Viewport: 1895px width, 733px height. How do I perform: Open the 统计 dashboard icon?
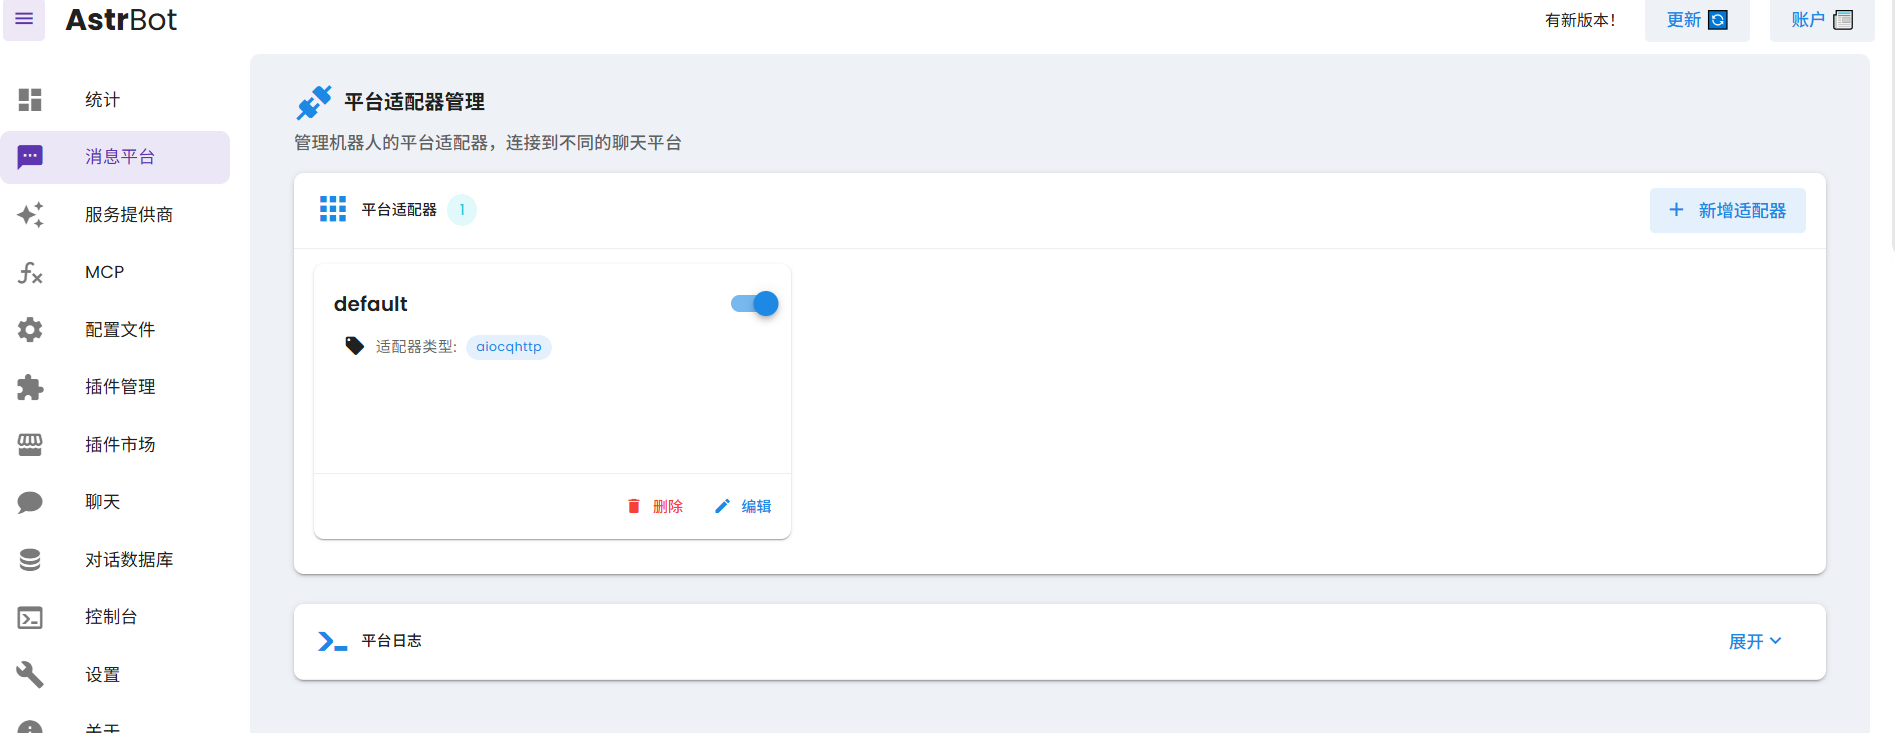(x=30, y=100)
